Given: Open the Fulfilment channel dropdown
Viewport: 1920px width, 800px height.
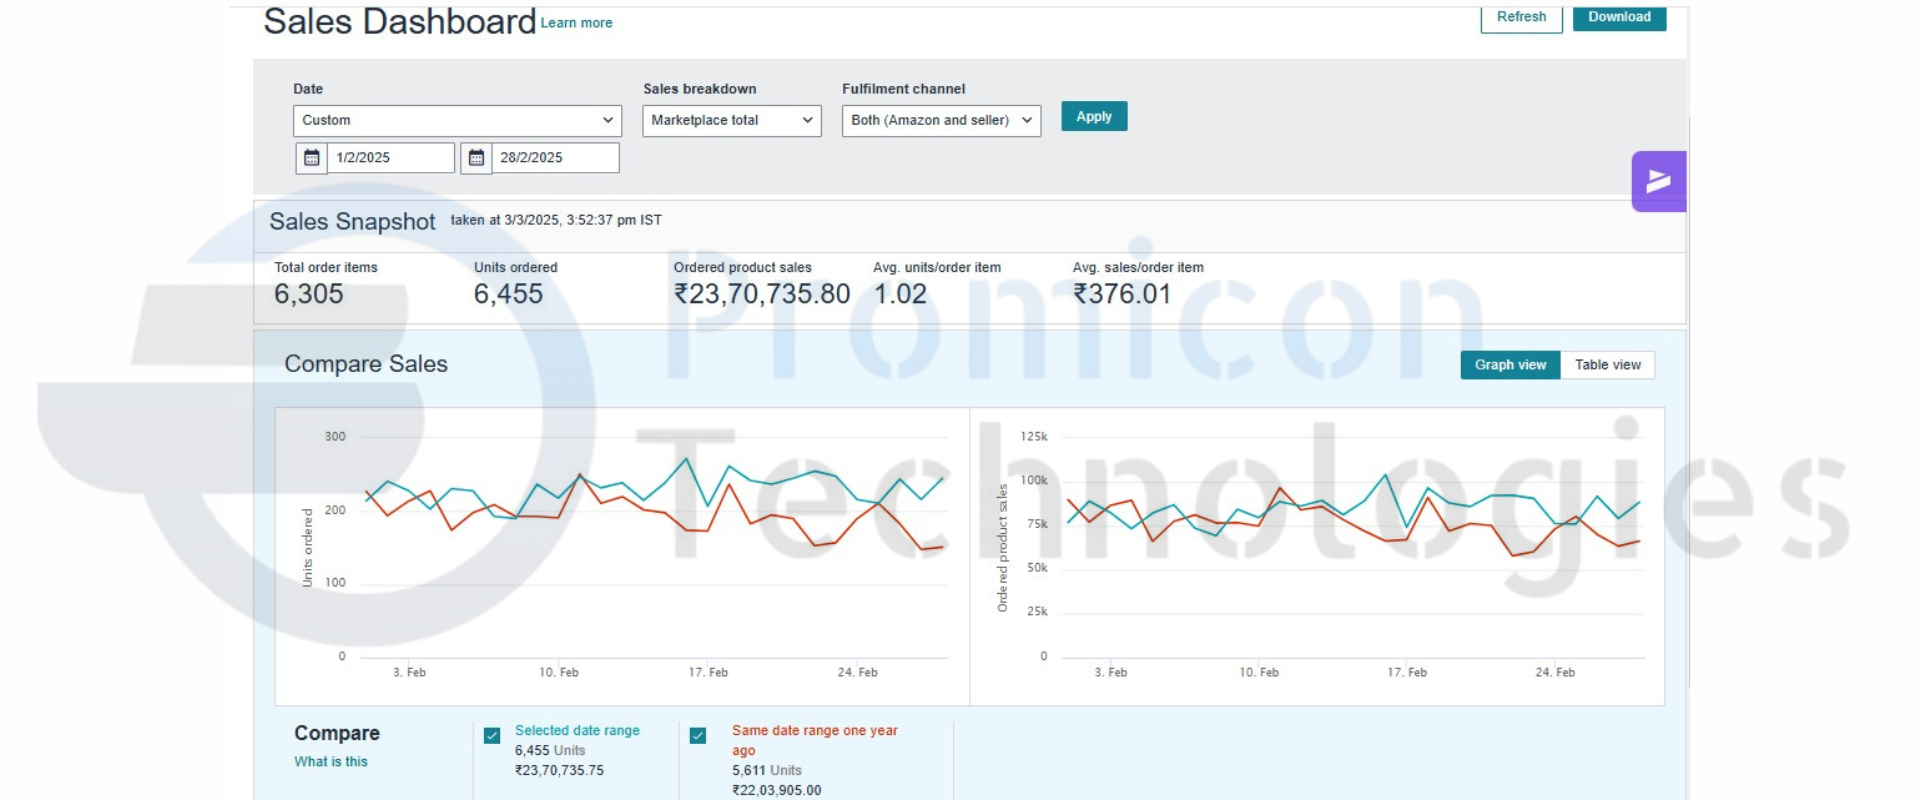Looking at the screenshot, I should 940,120.
